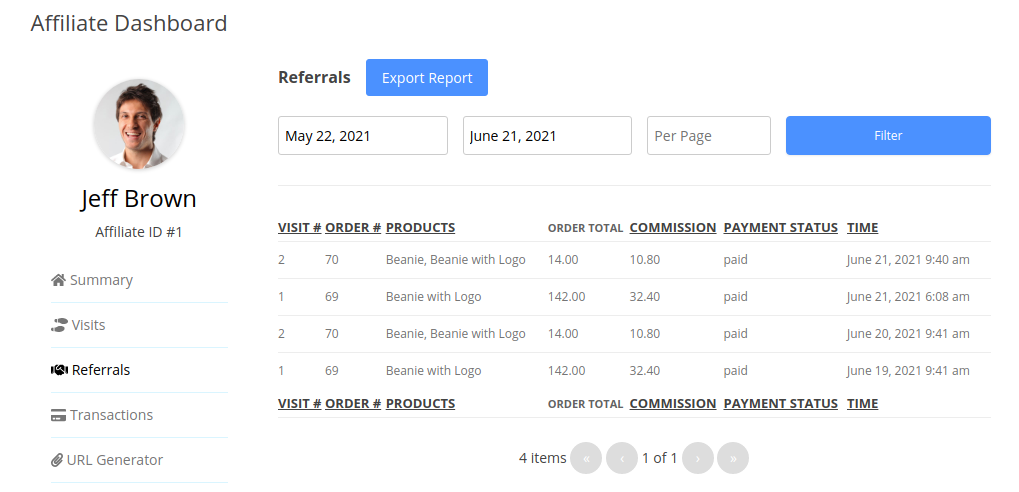Focus the Per Page input field
Viewport: 1019px width, 492px height.
(x=709, y=135)
